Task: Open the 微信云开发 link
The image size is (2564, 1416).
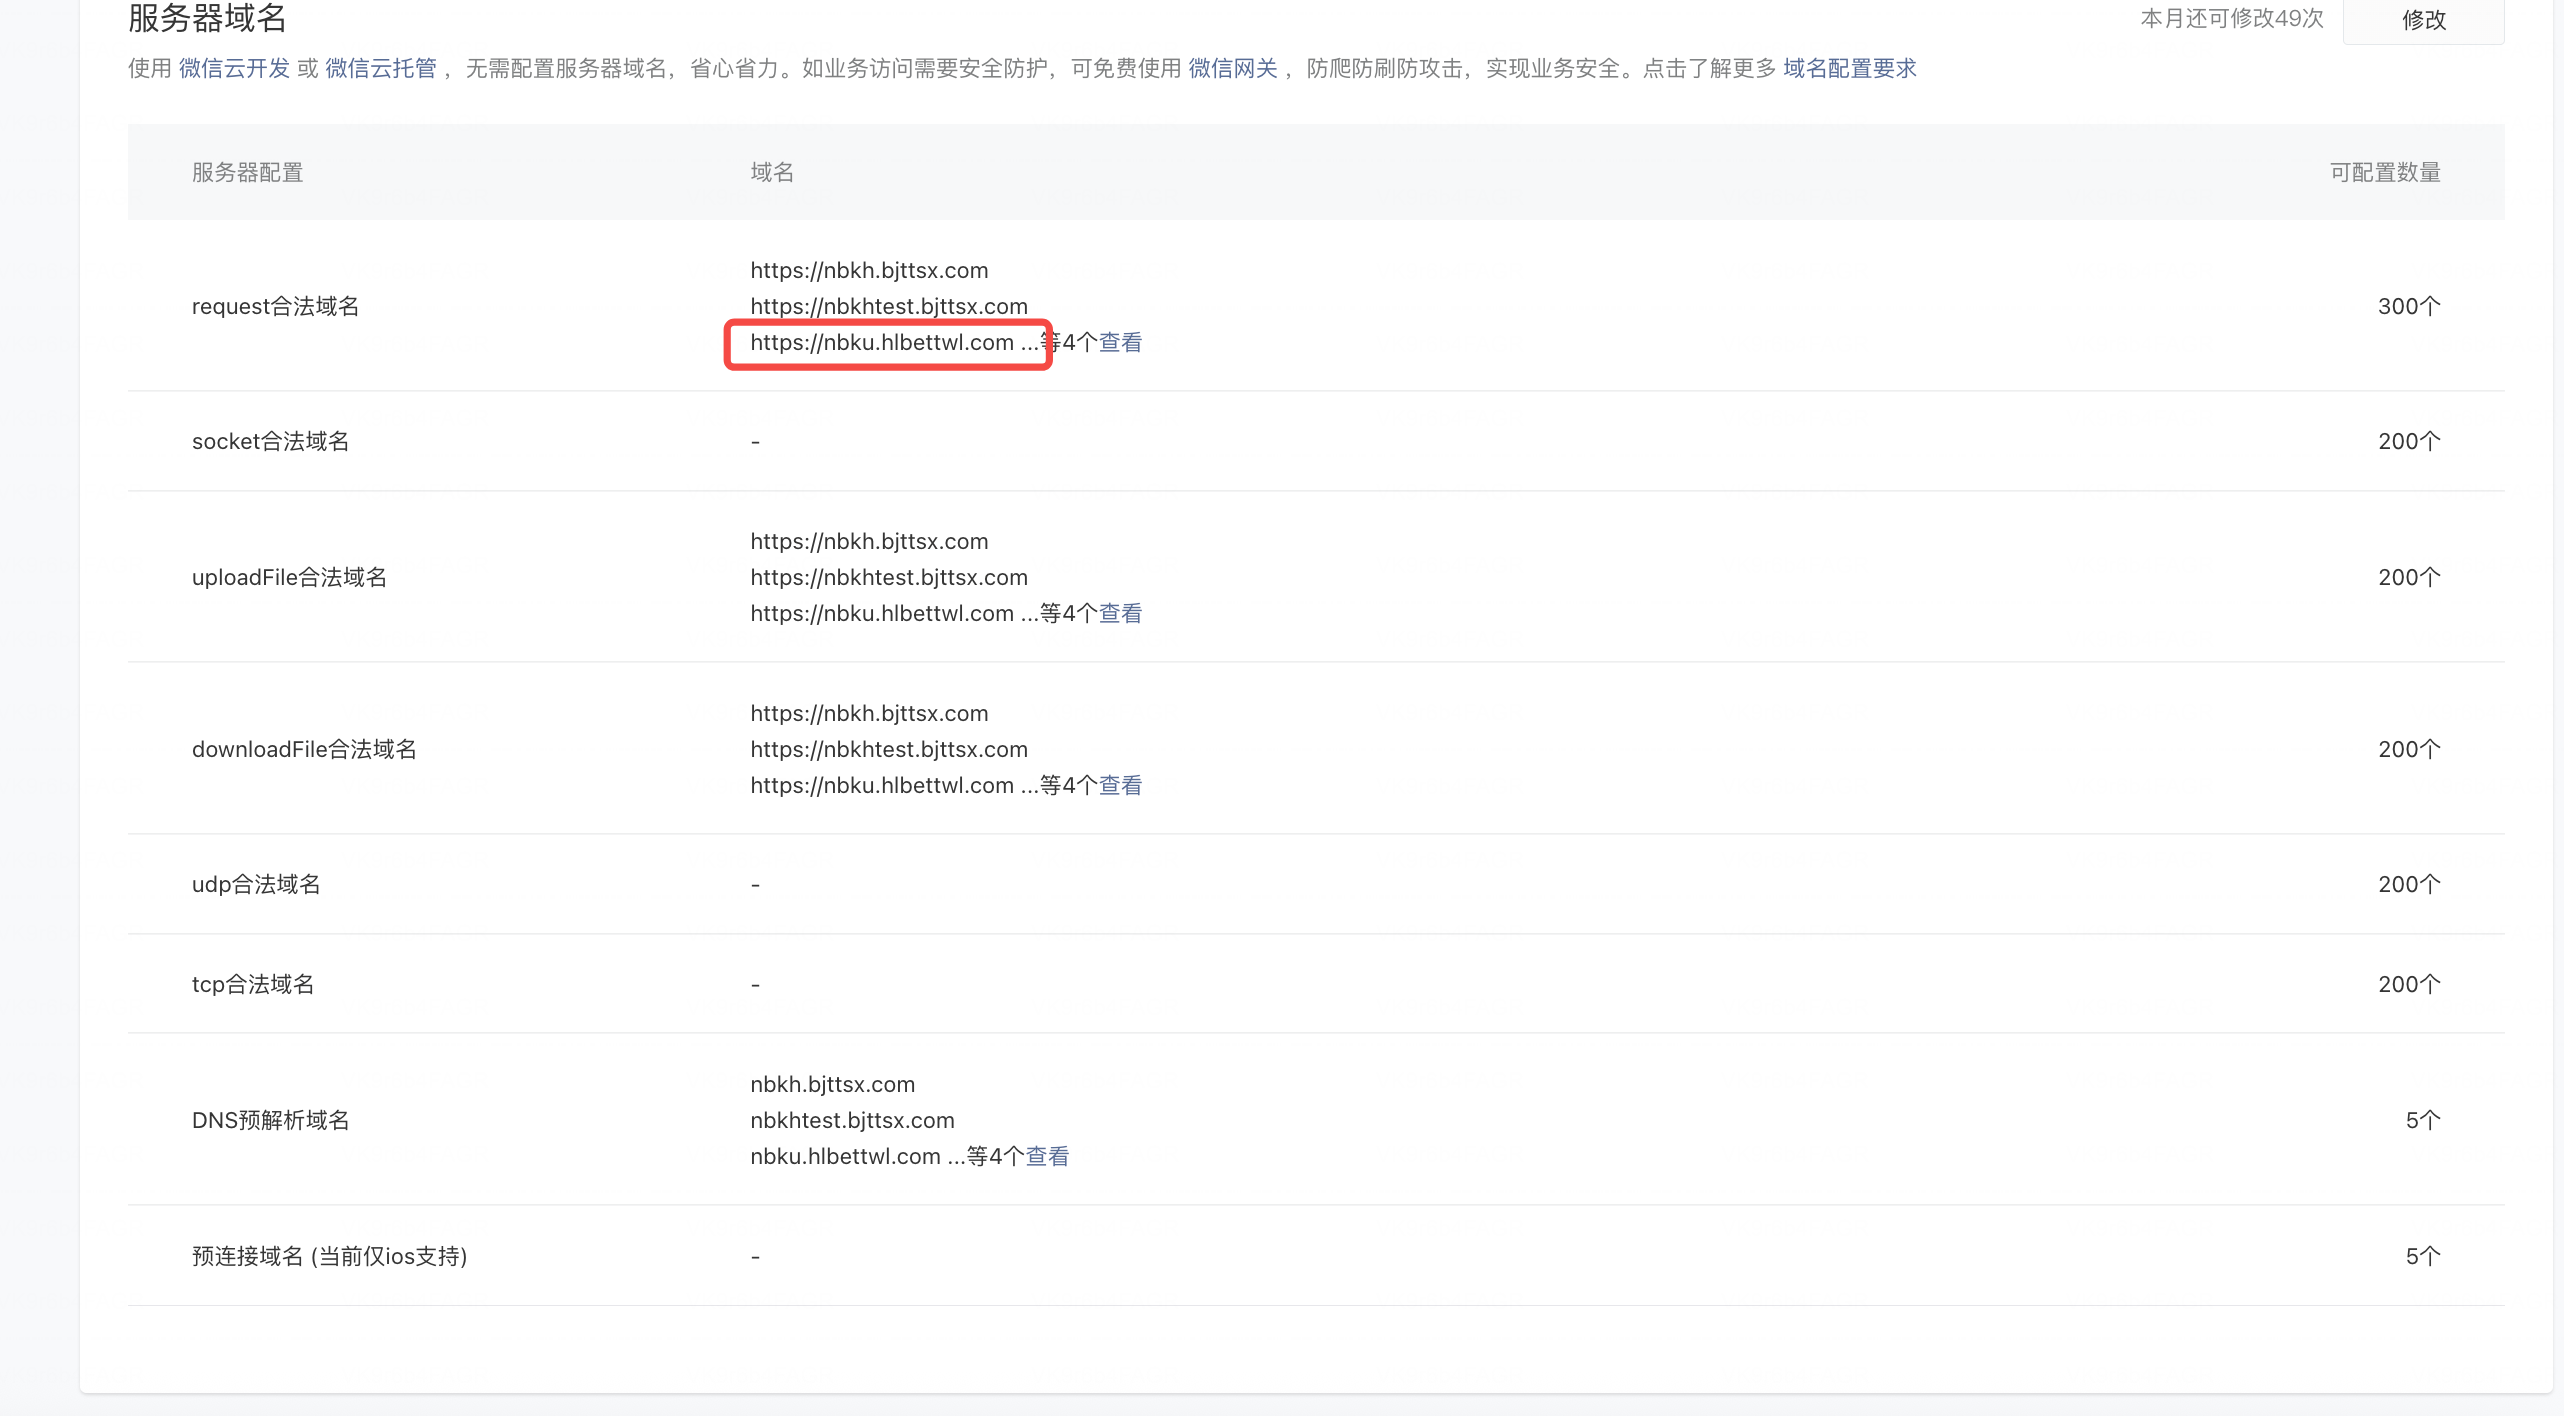Action: 234,68
